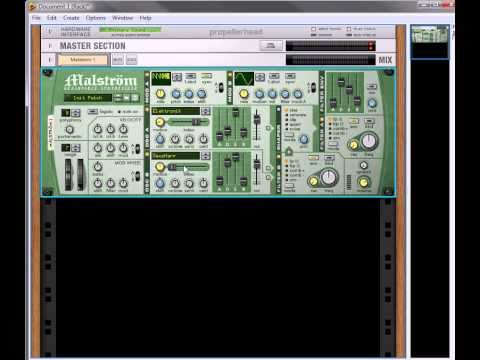480x360 pixels.
Task: Click the Mod B motion knob
Action: 259,94
